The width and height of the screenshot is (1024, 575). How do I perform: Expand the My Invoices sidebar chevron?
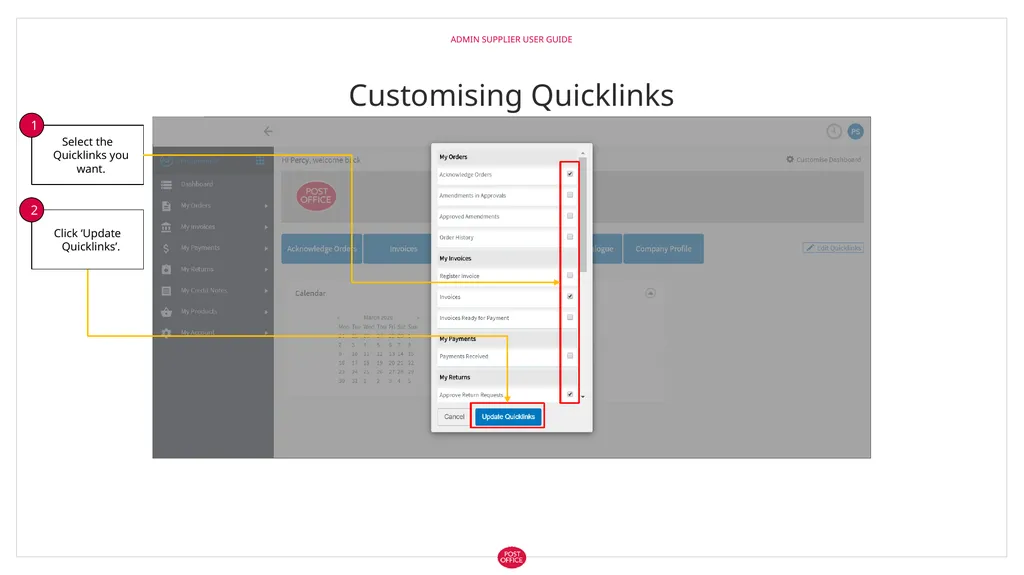click(266, 227)
